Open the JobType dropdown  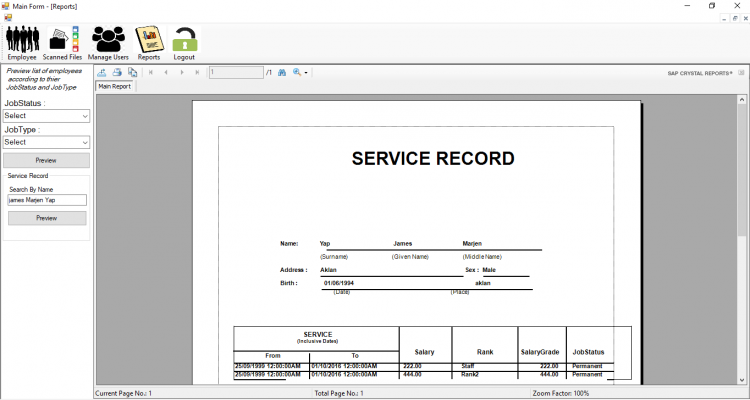tap(46, 142)
